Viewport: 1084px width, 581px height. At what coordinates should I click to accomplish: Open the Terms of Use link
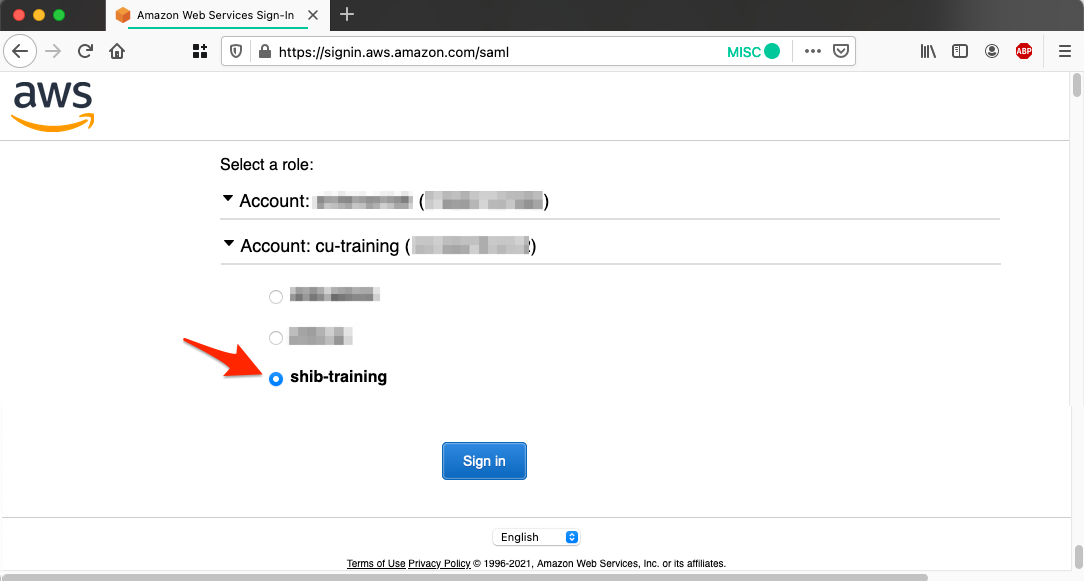tap(376, 564)
